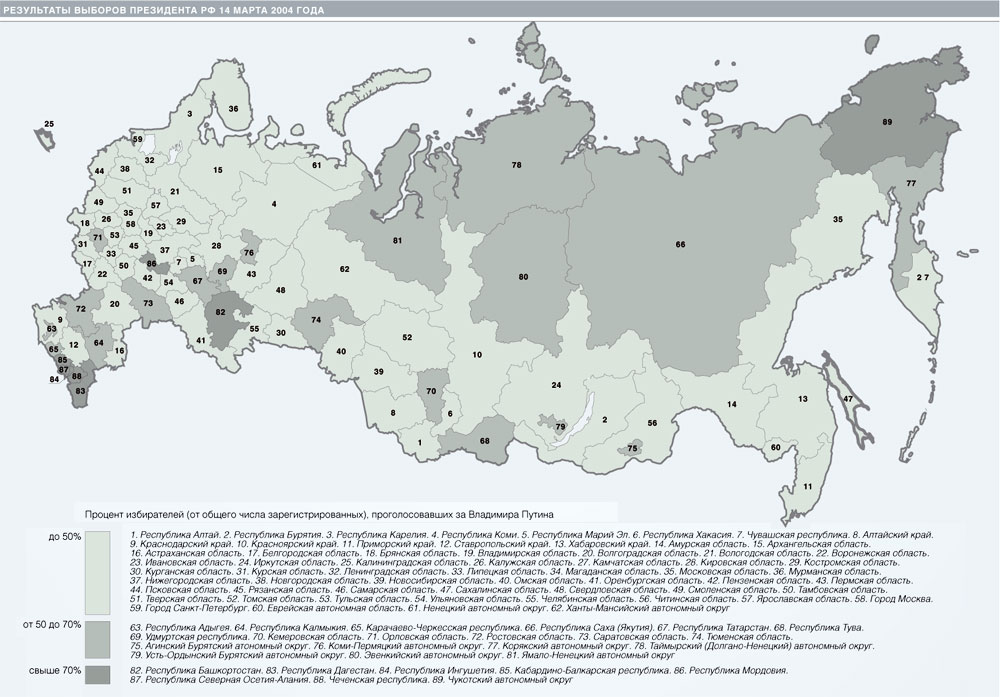Select Bashkortostan region marked 82
The width and height of the screenshot is (1000, 697).
click(220, 312)
